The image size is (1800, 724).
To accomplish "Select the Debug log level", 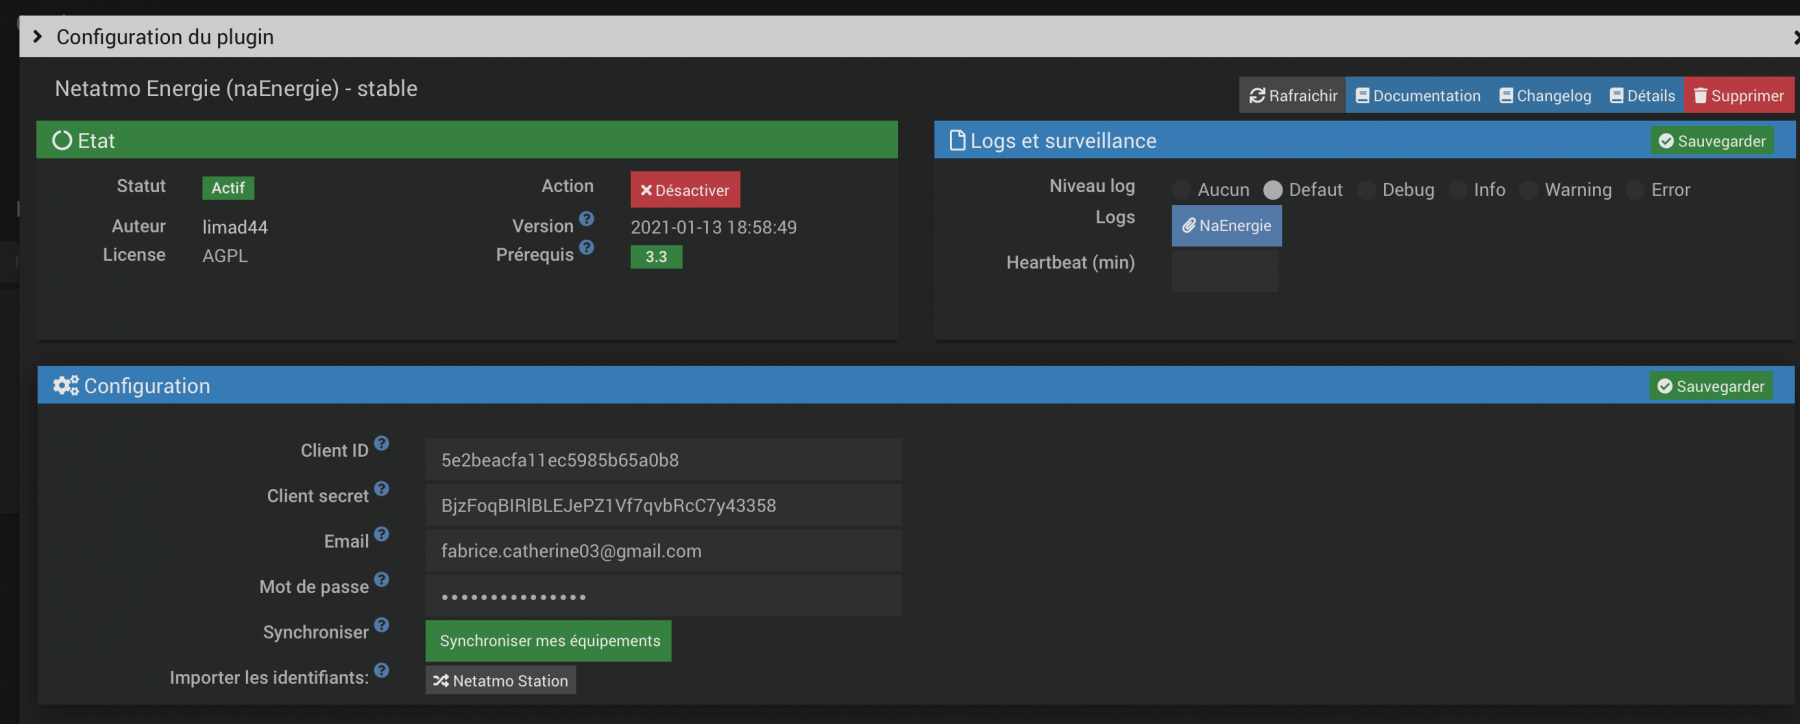I will tap(1366, 190).
